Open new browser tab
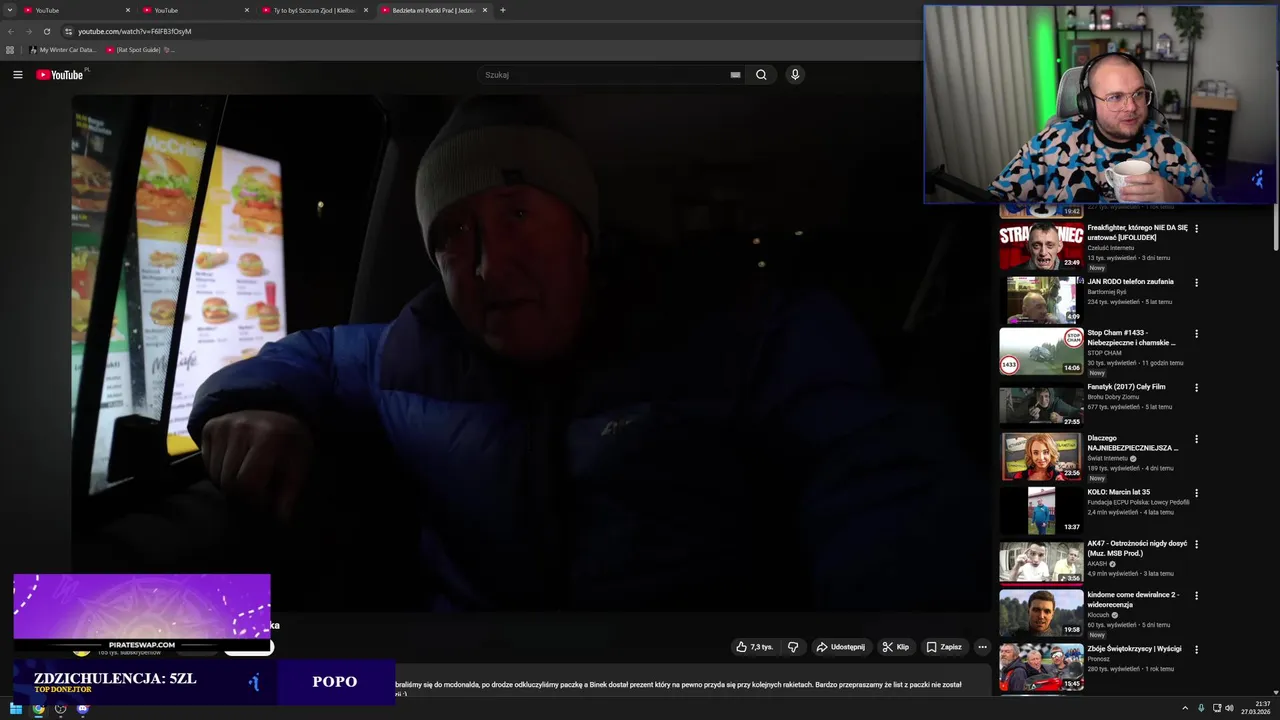This screenshot has width=1280, height=720. (x=502, y=10)
